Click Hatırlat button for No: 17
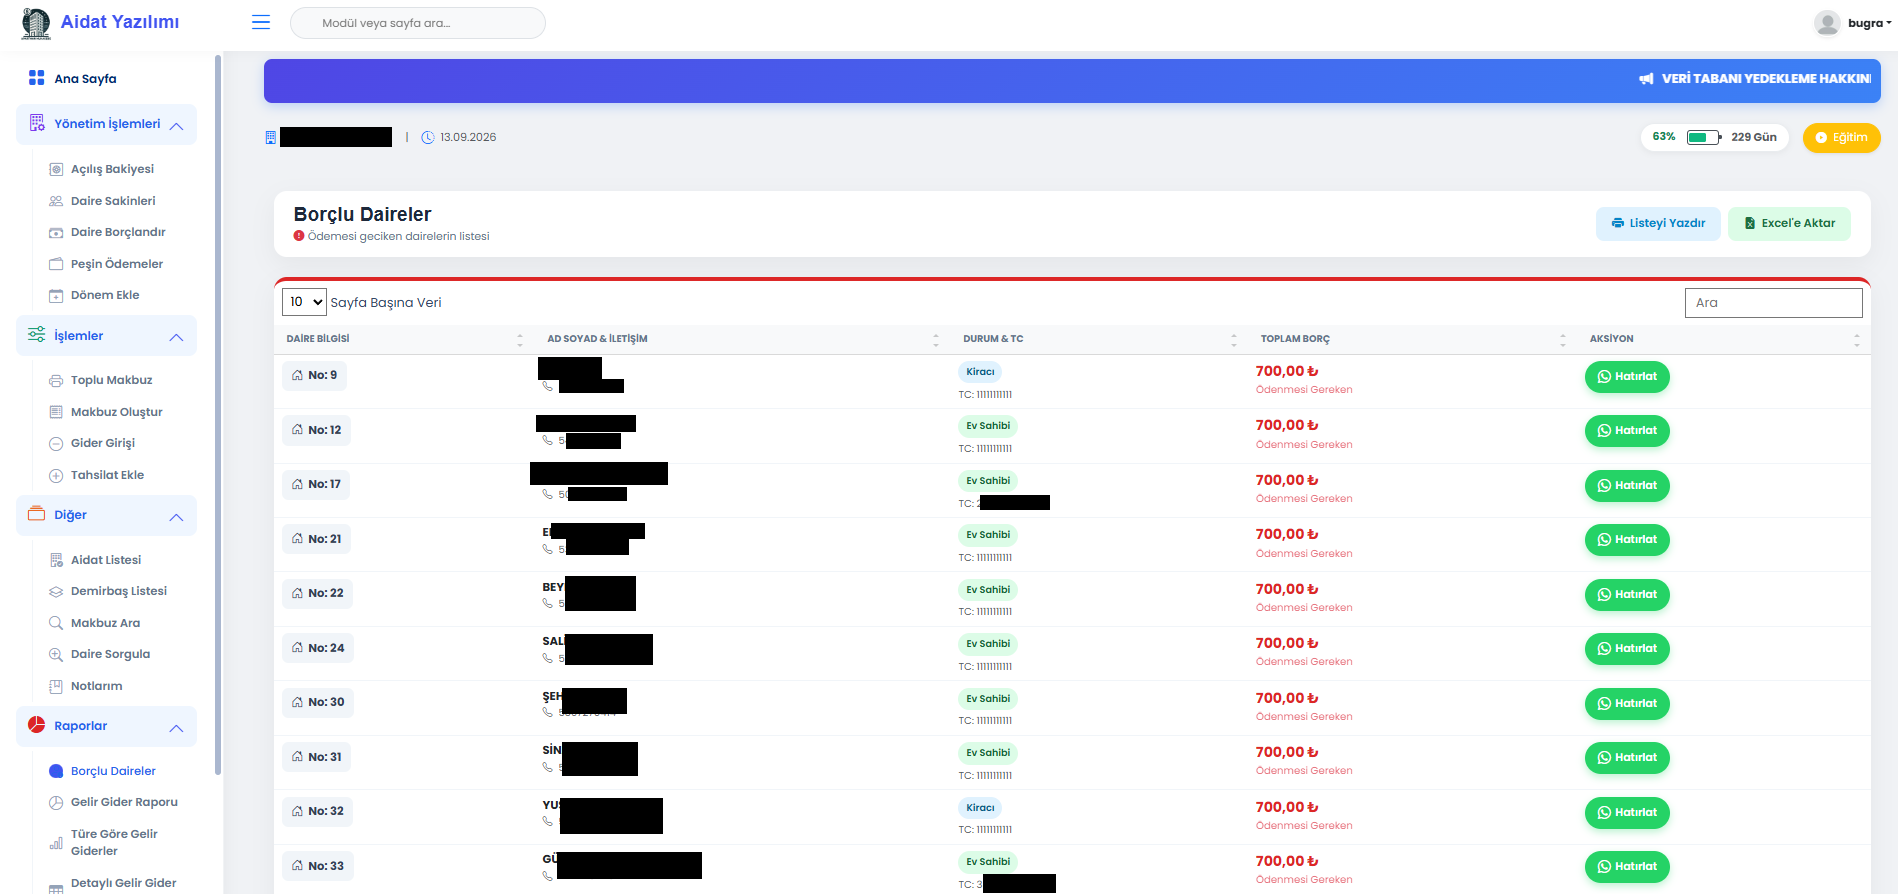Screen dimensions: 1898x894 [x=1626, y=486]
